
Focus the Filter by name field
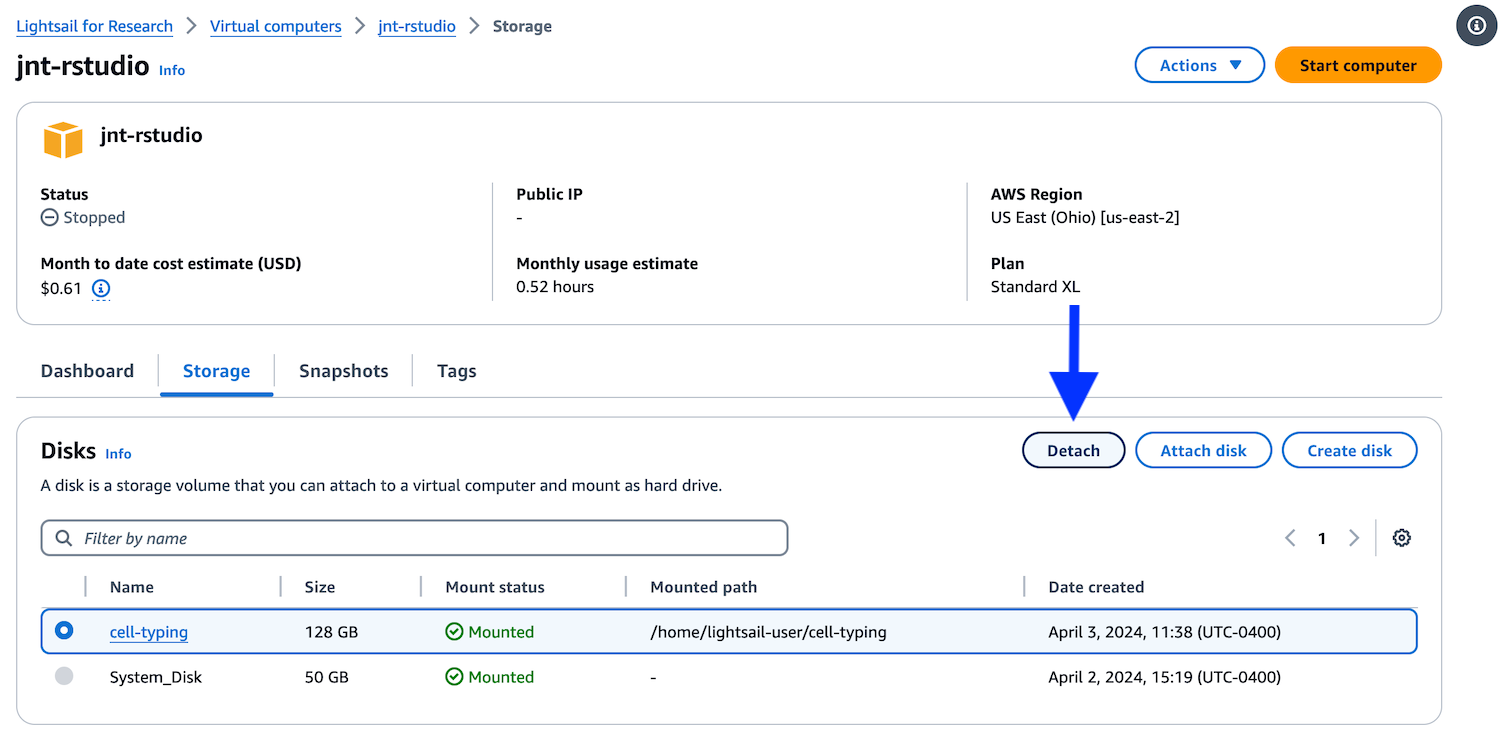(x=414, y=538)
